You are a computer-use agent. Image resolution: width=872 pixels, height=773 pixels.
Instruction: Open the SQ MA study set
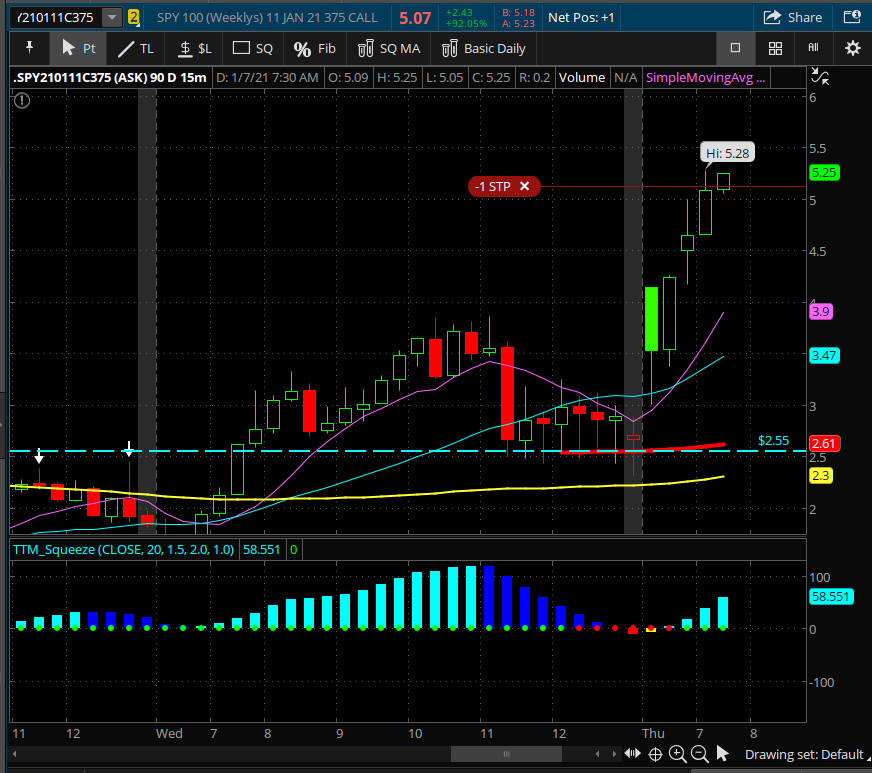point(390,48)
